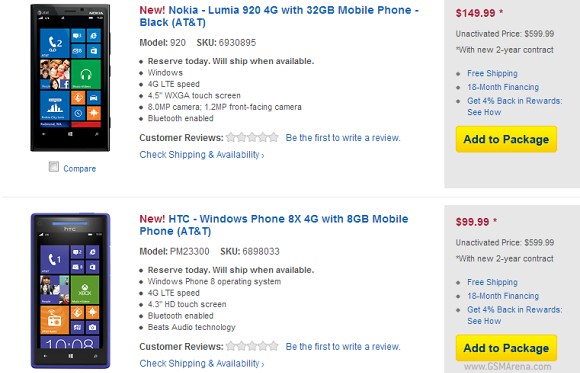Image resolution: width=580 pixels, height=373 pixels.
Task: Click the star rating for Nokia Lumia
Action: (252, 138)
